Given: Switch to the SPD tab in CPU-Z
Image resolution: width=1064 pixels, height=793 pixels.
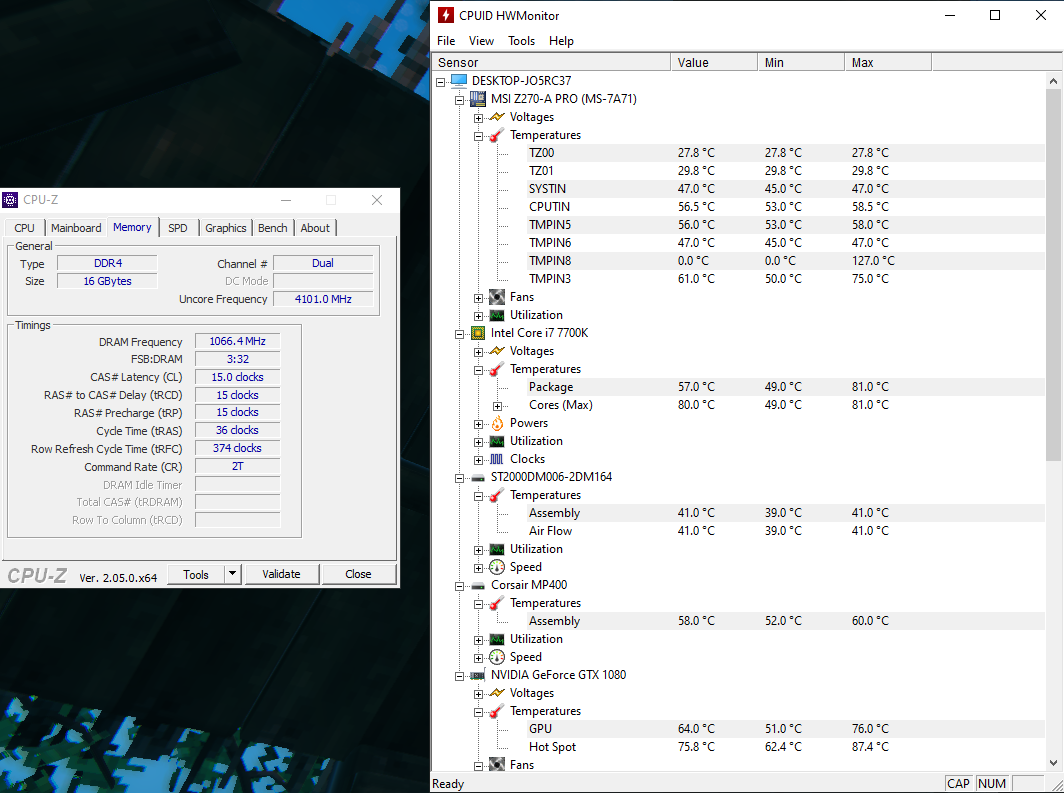Looking at the screenshot, I should (x=177, y=228).
